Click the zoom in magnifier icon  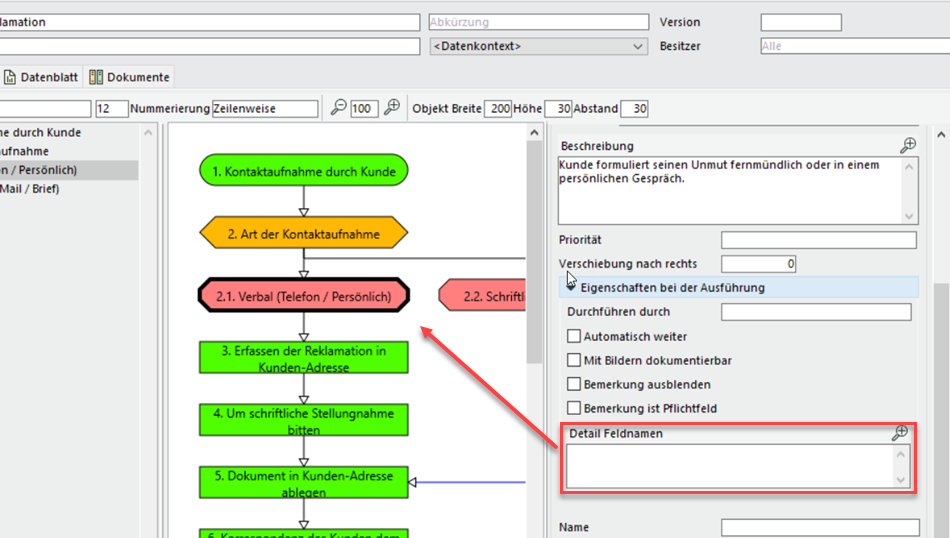point(391,108)
